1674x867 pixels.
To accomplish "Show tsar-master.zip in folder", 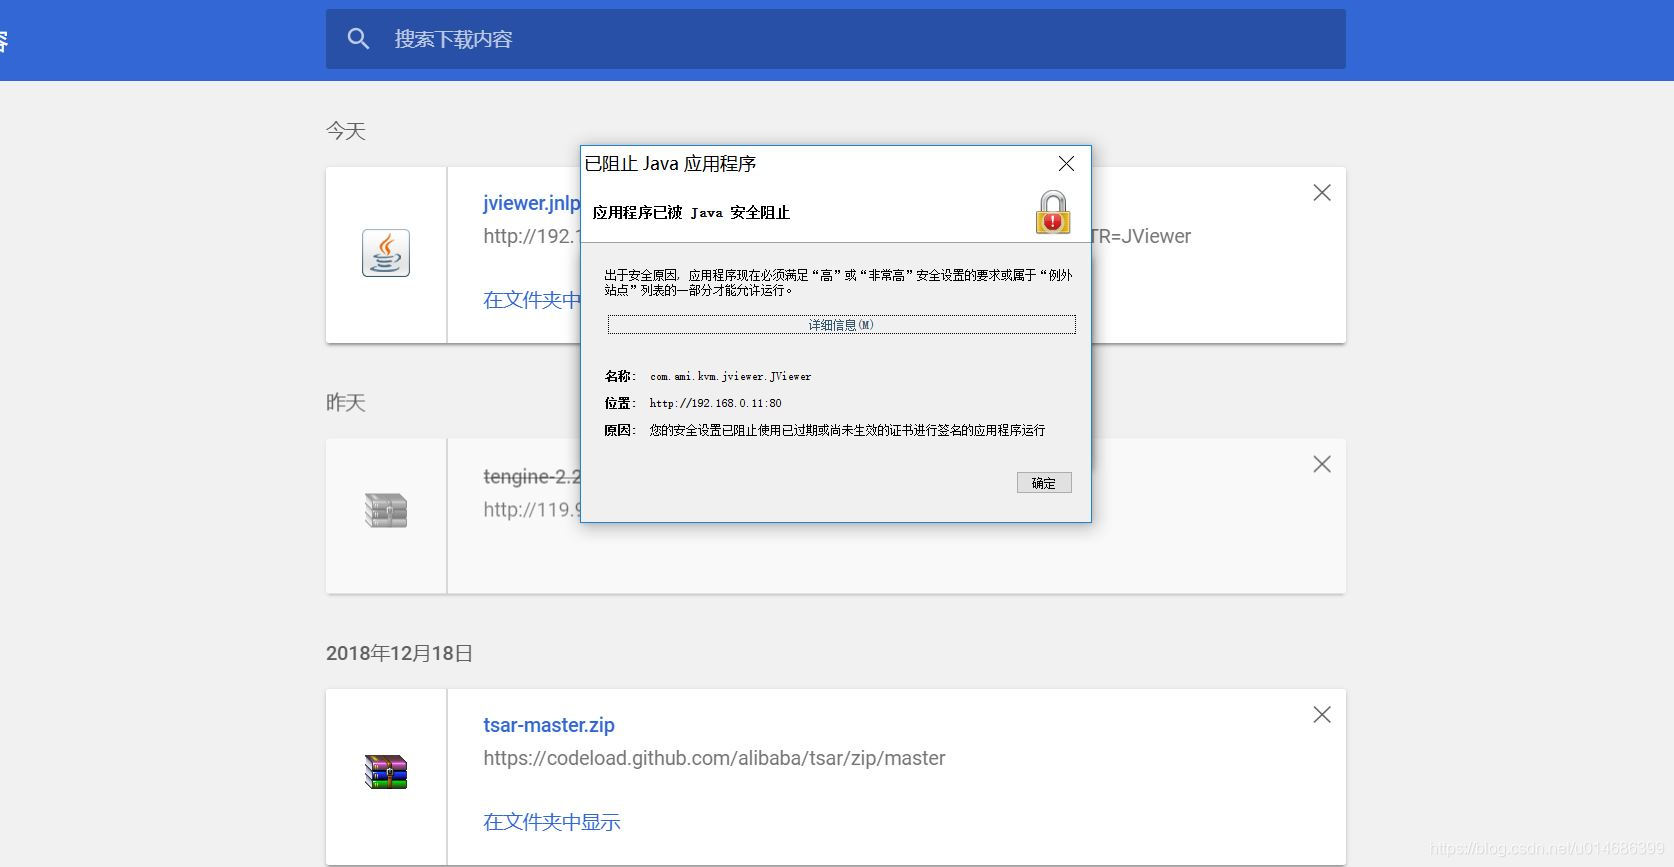I will pos(552,822).
